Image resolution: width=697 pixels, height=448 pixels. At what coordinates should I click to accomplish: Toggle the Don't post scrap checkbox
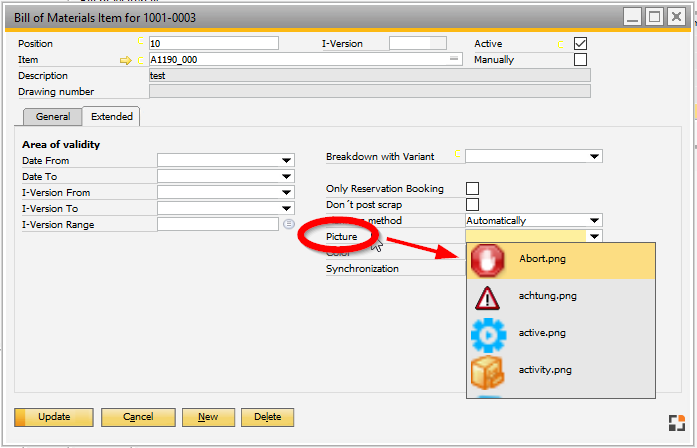point(472,204)
